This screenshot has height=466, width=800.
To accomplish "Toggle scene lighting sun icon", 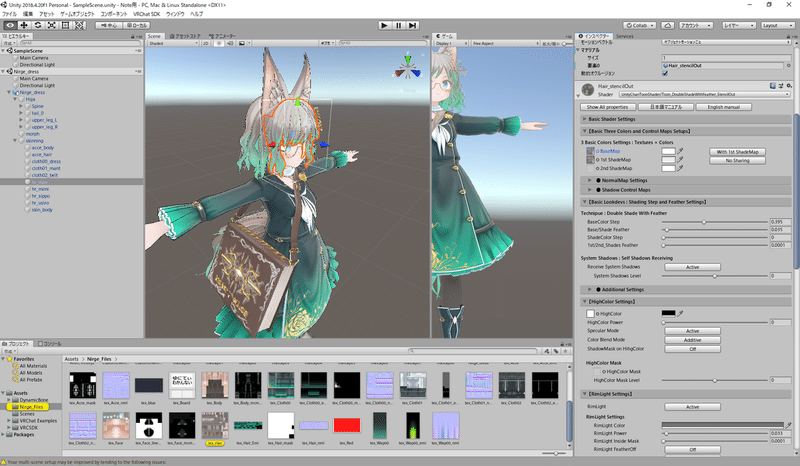I will click(x=218, y=43).
